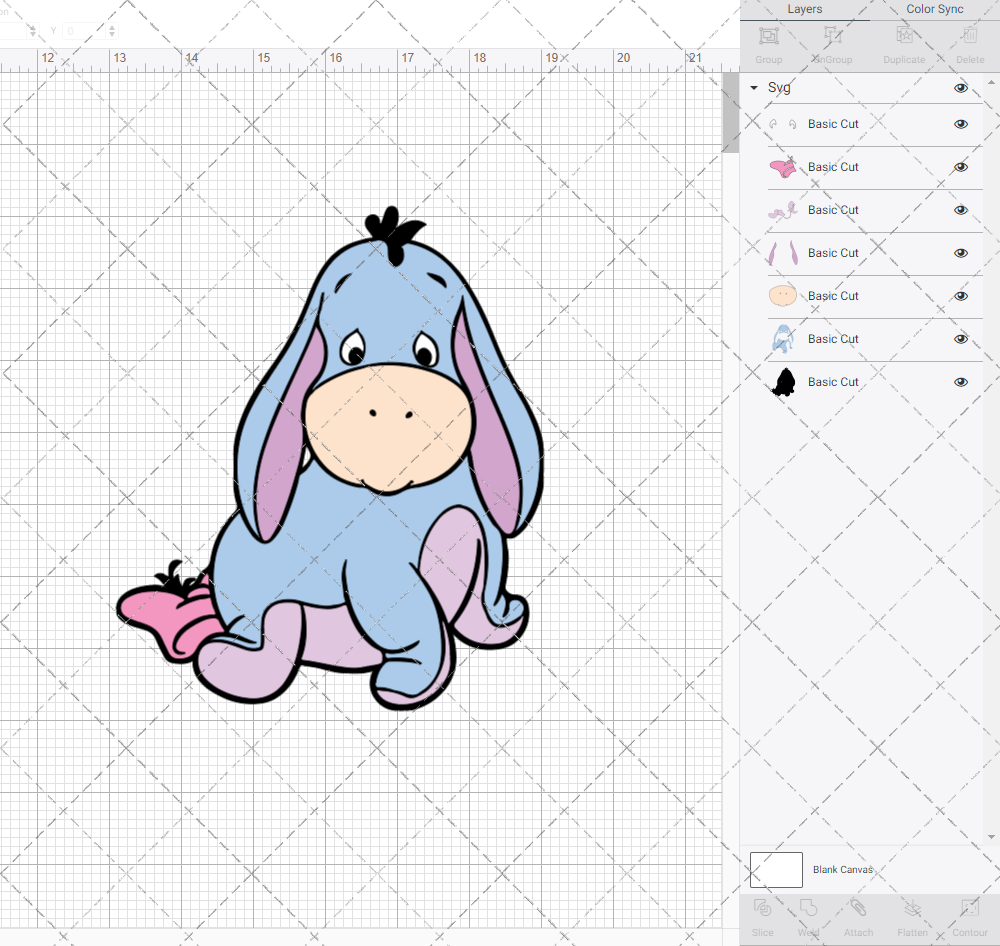Click the Group icon in the Layers toolbar
1000x946 pixels.
pos(768,36)
